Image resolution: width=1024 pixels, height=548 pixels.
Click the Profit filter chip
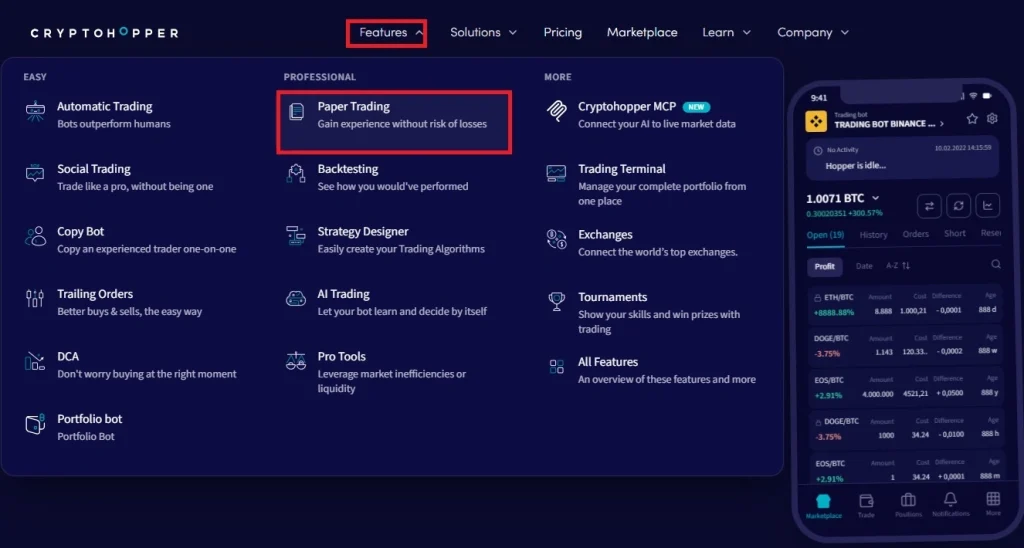(824, 266)
